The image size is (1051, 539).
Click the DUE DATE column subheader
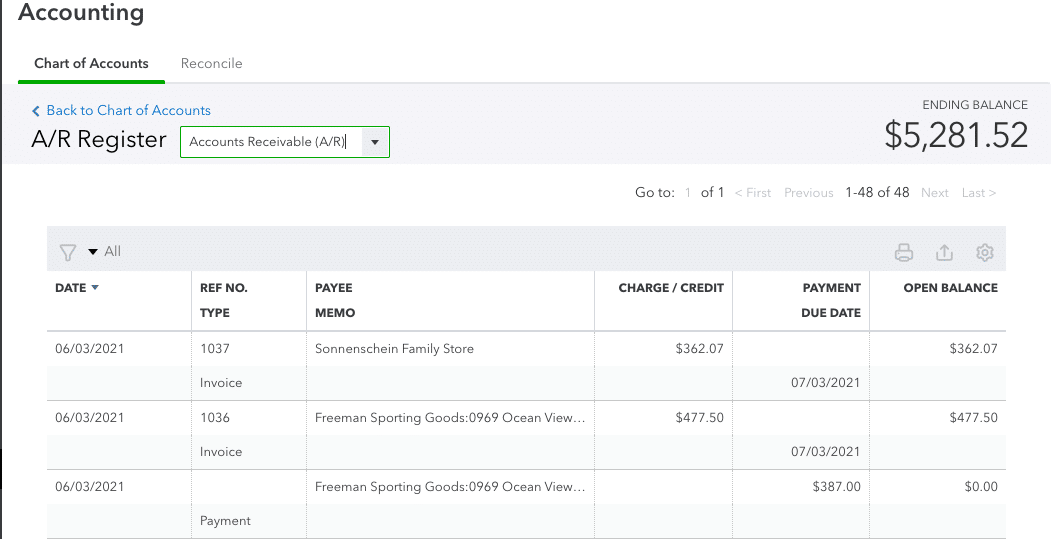pos(830,313)
